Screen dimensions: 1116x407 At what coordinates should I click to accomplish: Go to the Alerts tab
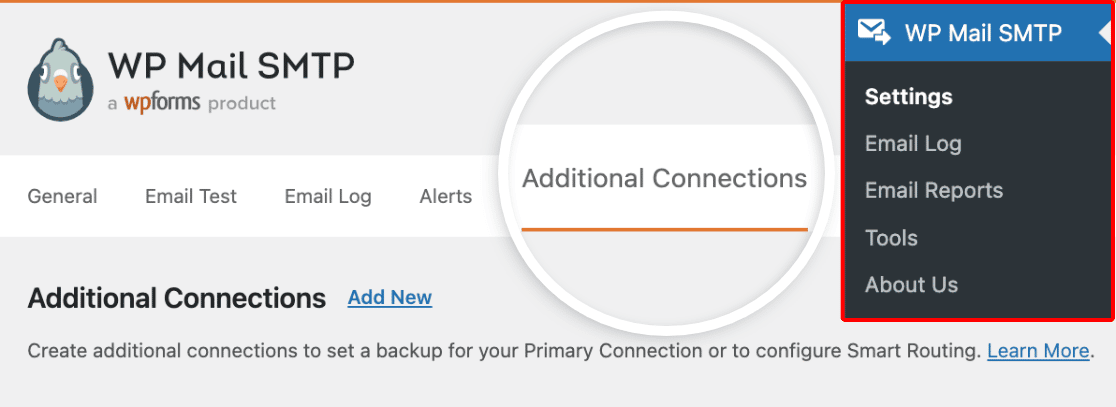click(x=446, y=196)
